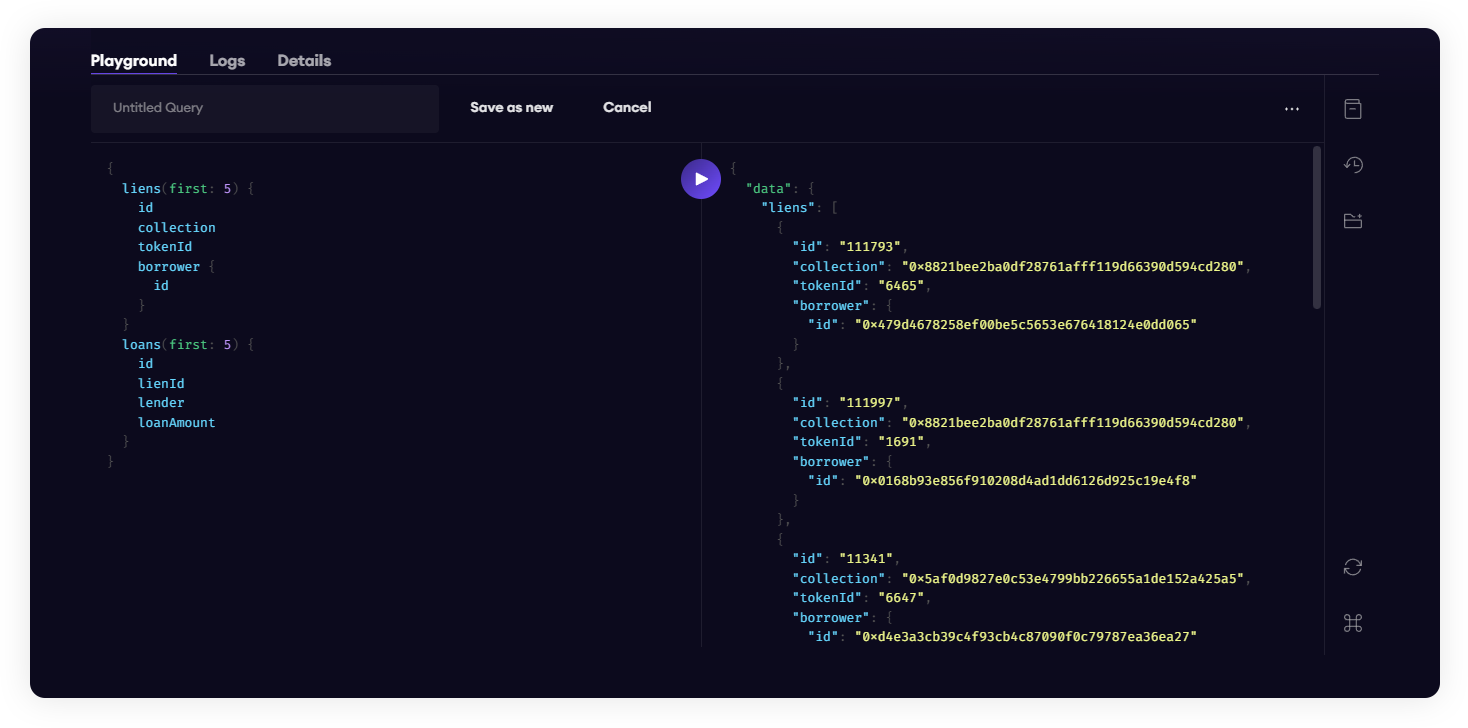This screenshot has width=1468, height=728.
Task: Click the topmost notebook icon in right sidebar
Action: tap(1352, 108)
